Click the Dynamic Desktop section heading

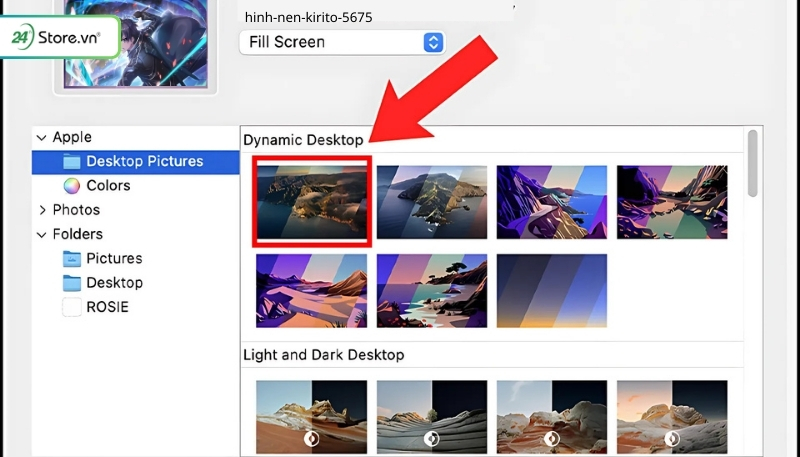tap(303, 140)
